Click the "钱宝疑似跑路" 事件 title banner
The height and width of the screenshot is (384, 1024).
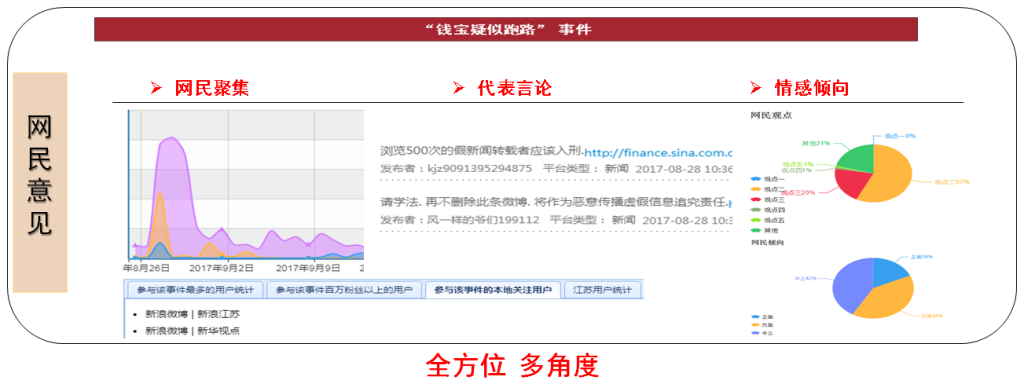click(506, 29)
